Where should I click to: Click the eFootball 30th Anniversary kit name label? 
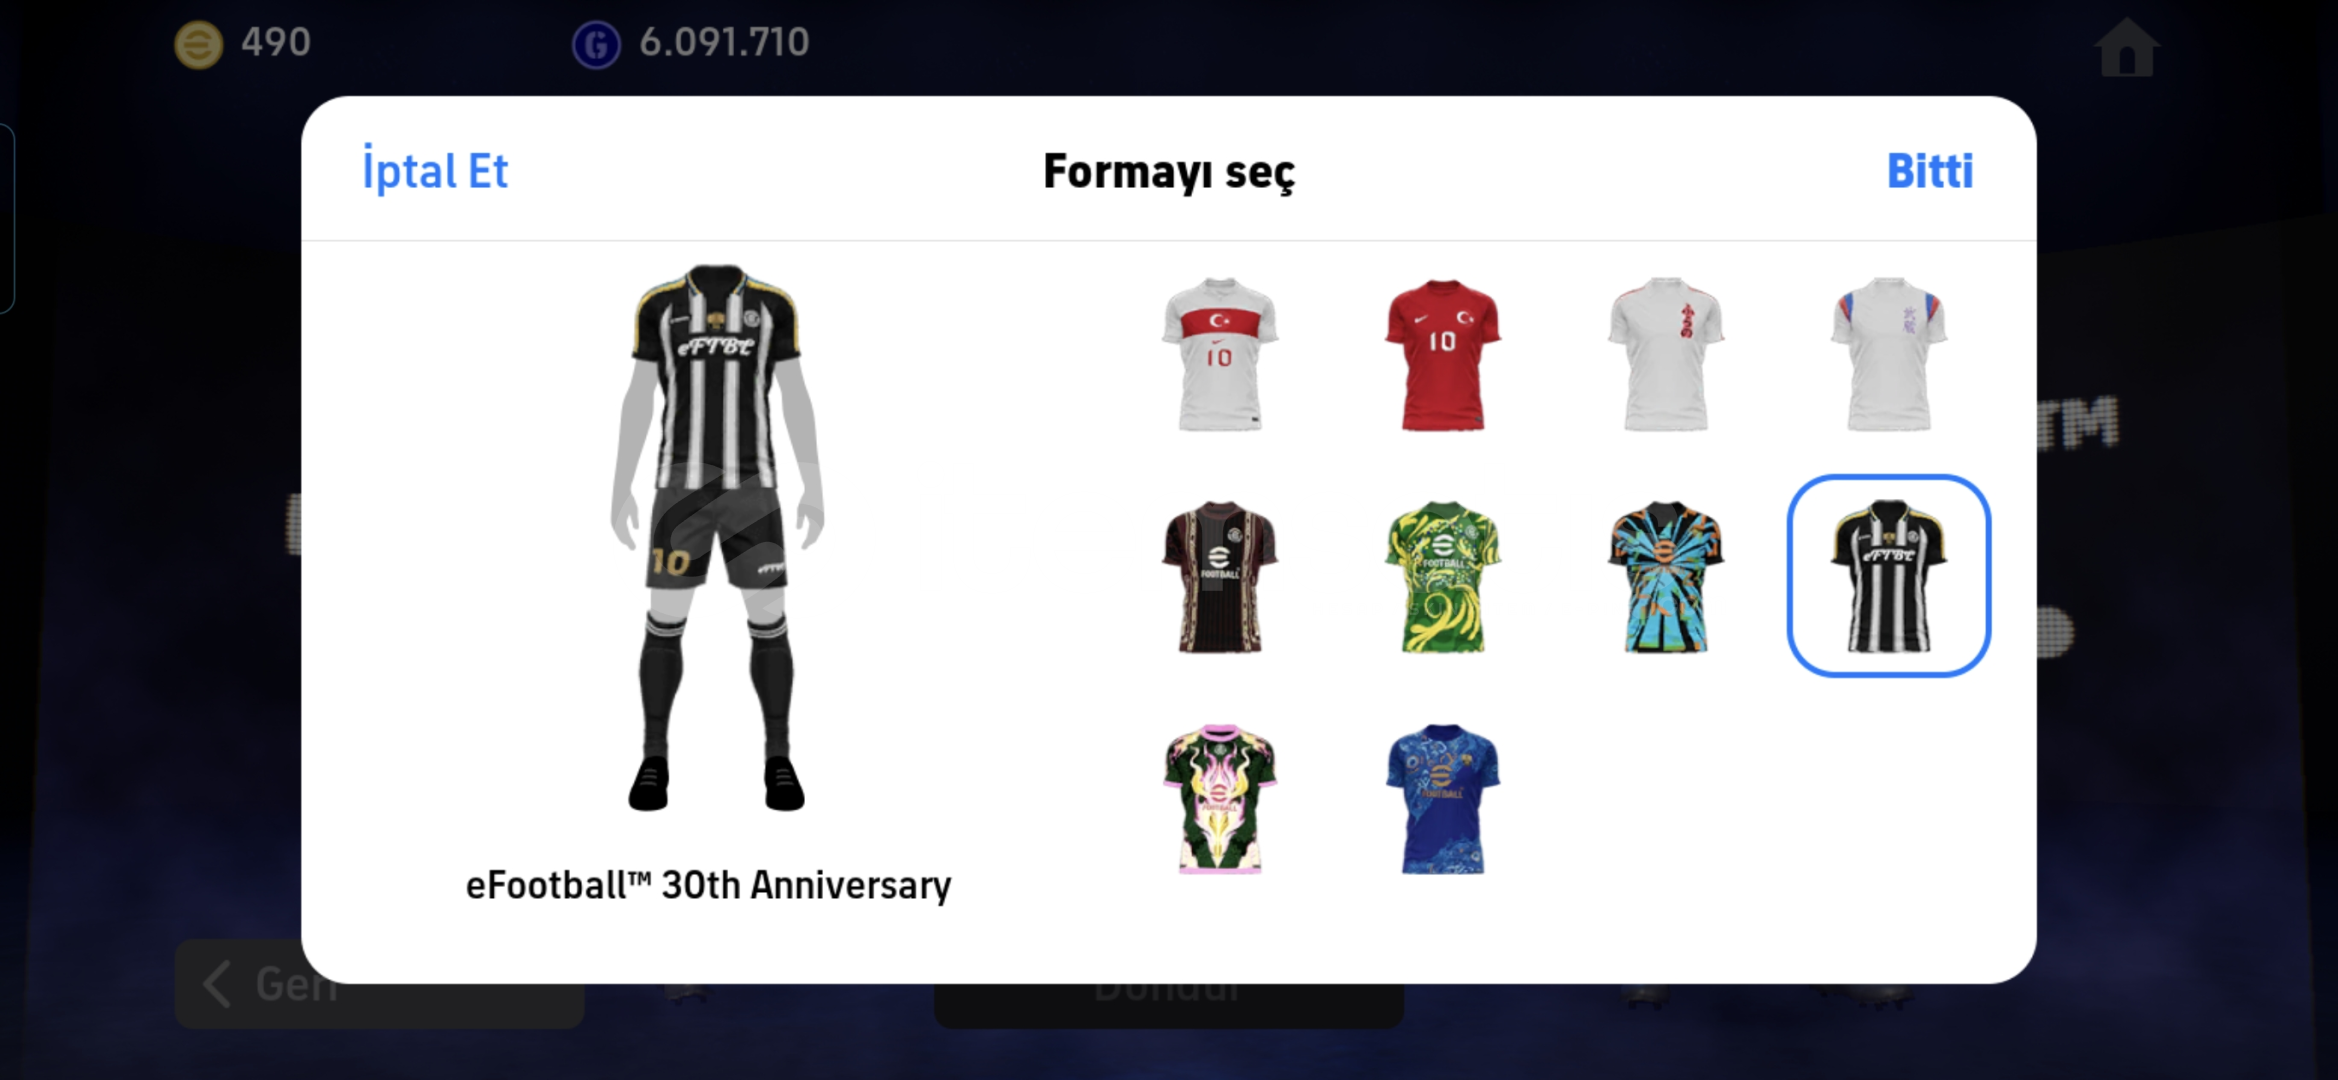pos(708,885)
